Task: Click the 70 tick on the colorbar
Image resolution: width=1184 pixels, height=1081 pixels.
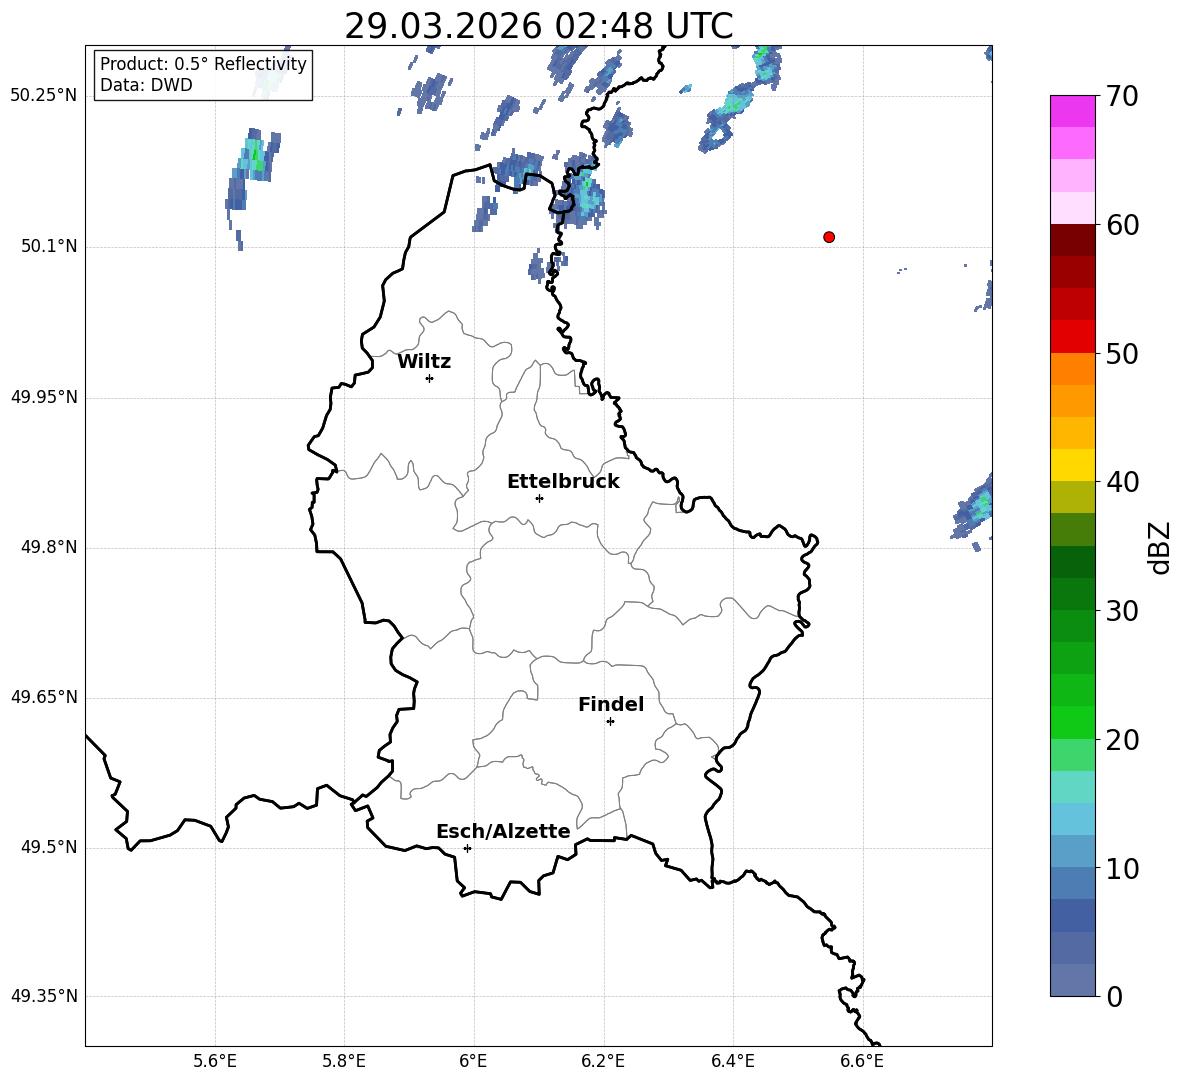Action: [1121, 96]
